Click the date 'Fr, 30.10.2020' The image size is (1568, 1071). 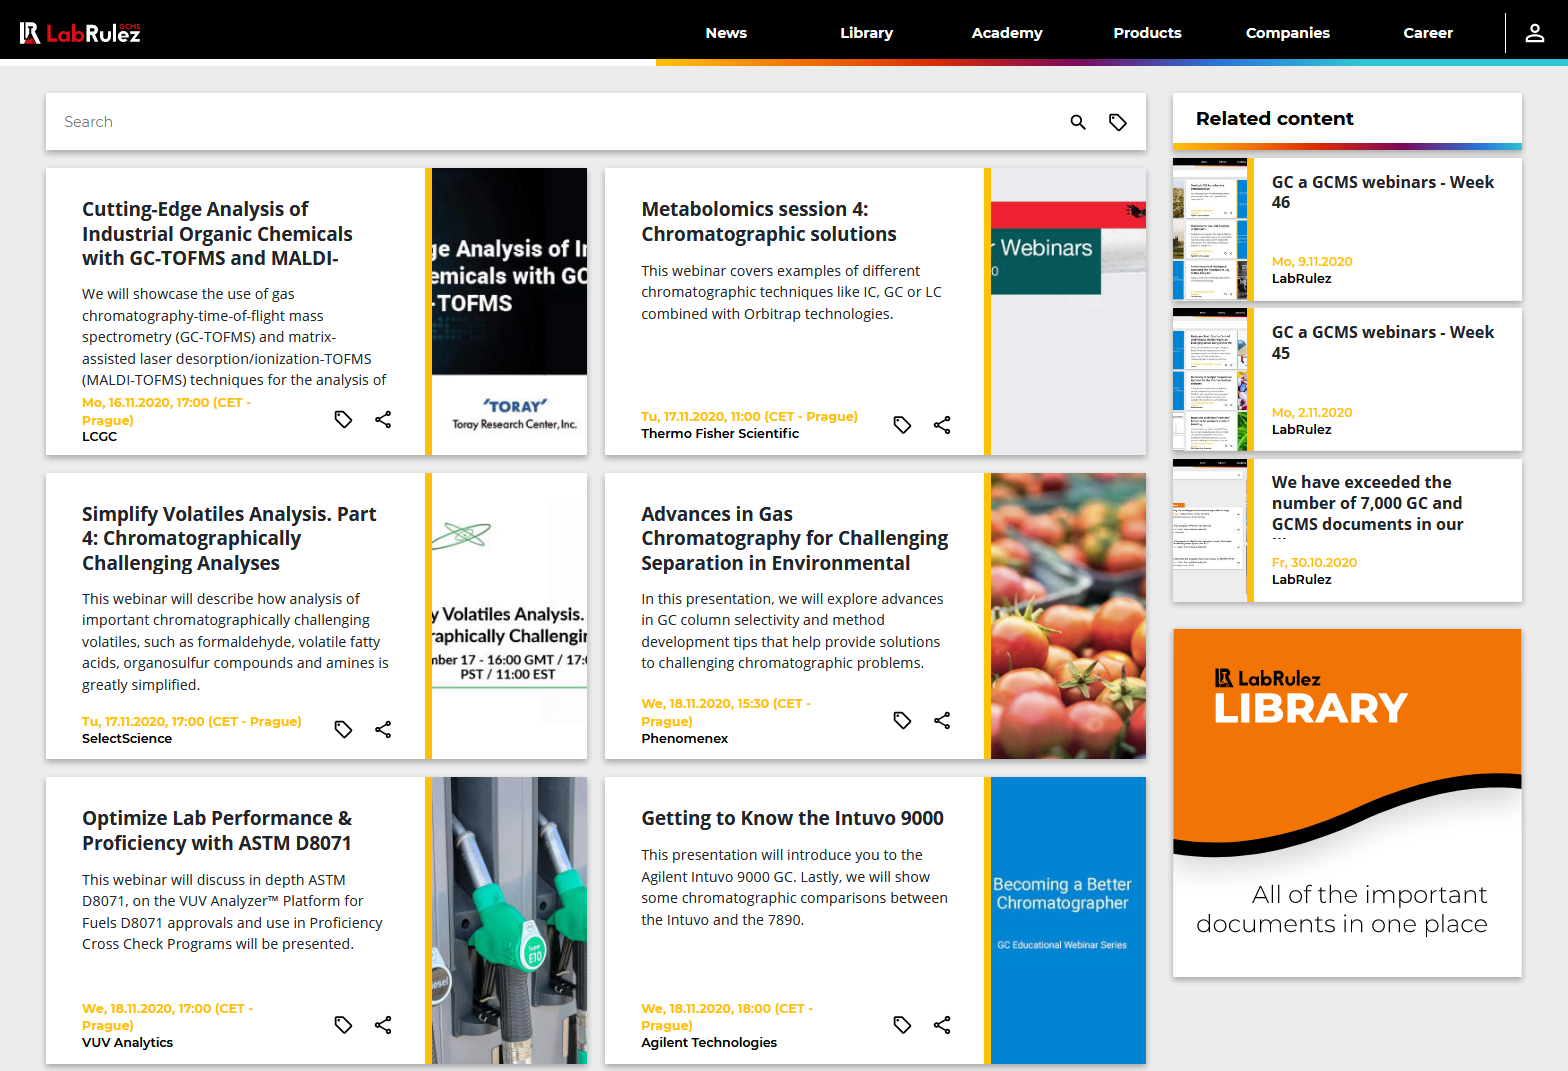[1314, 563]
